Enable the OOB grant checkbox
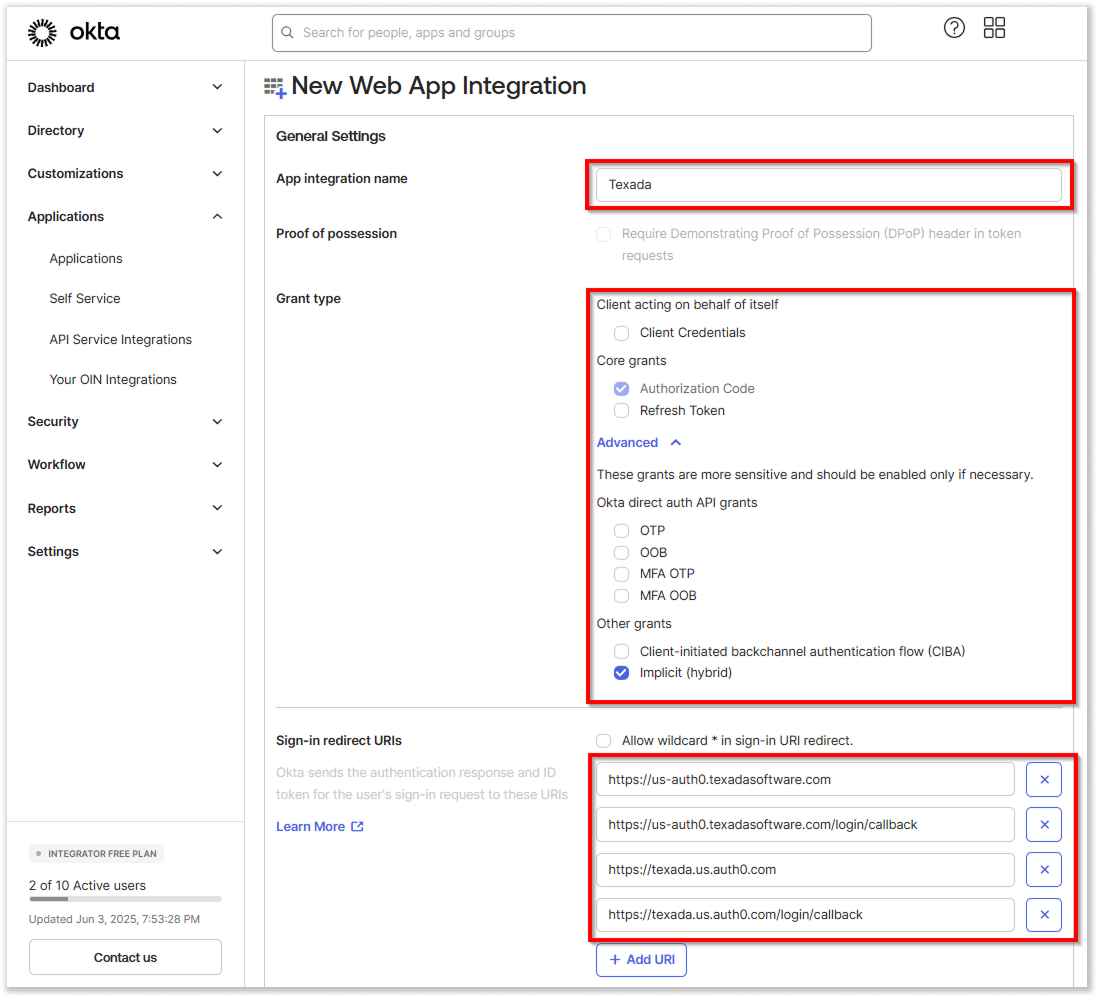This screenshot has width=1098, height=998. (x=621, y=553)
